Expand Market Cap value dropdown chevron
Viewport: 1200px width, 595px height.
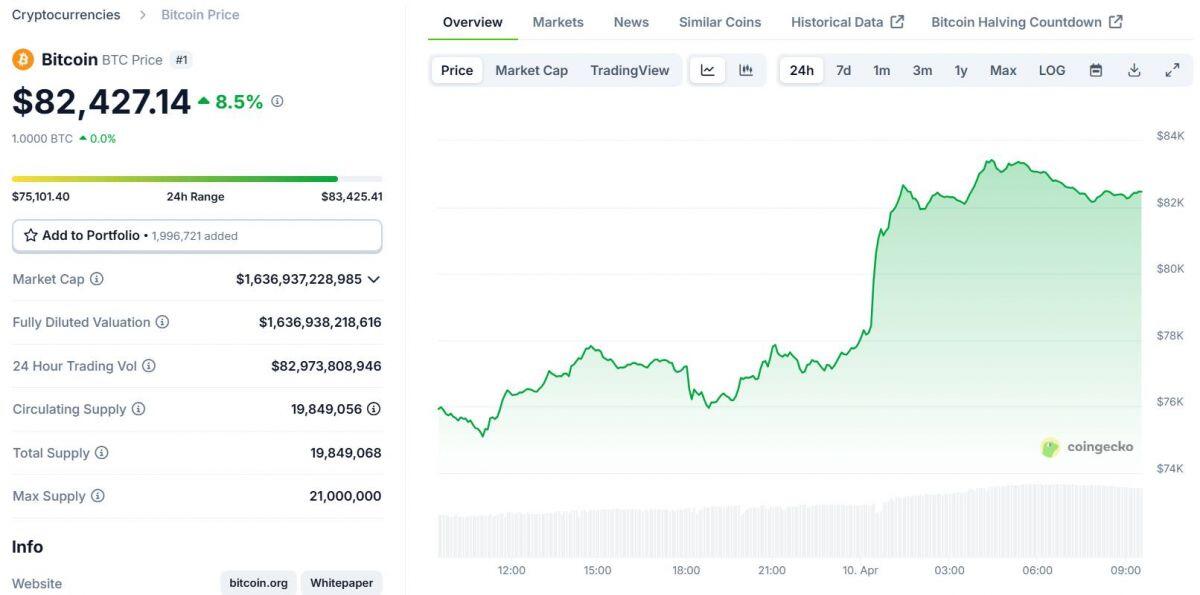click(374, 279)
